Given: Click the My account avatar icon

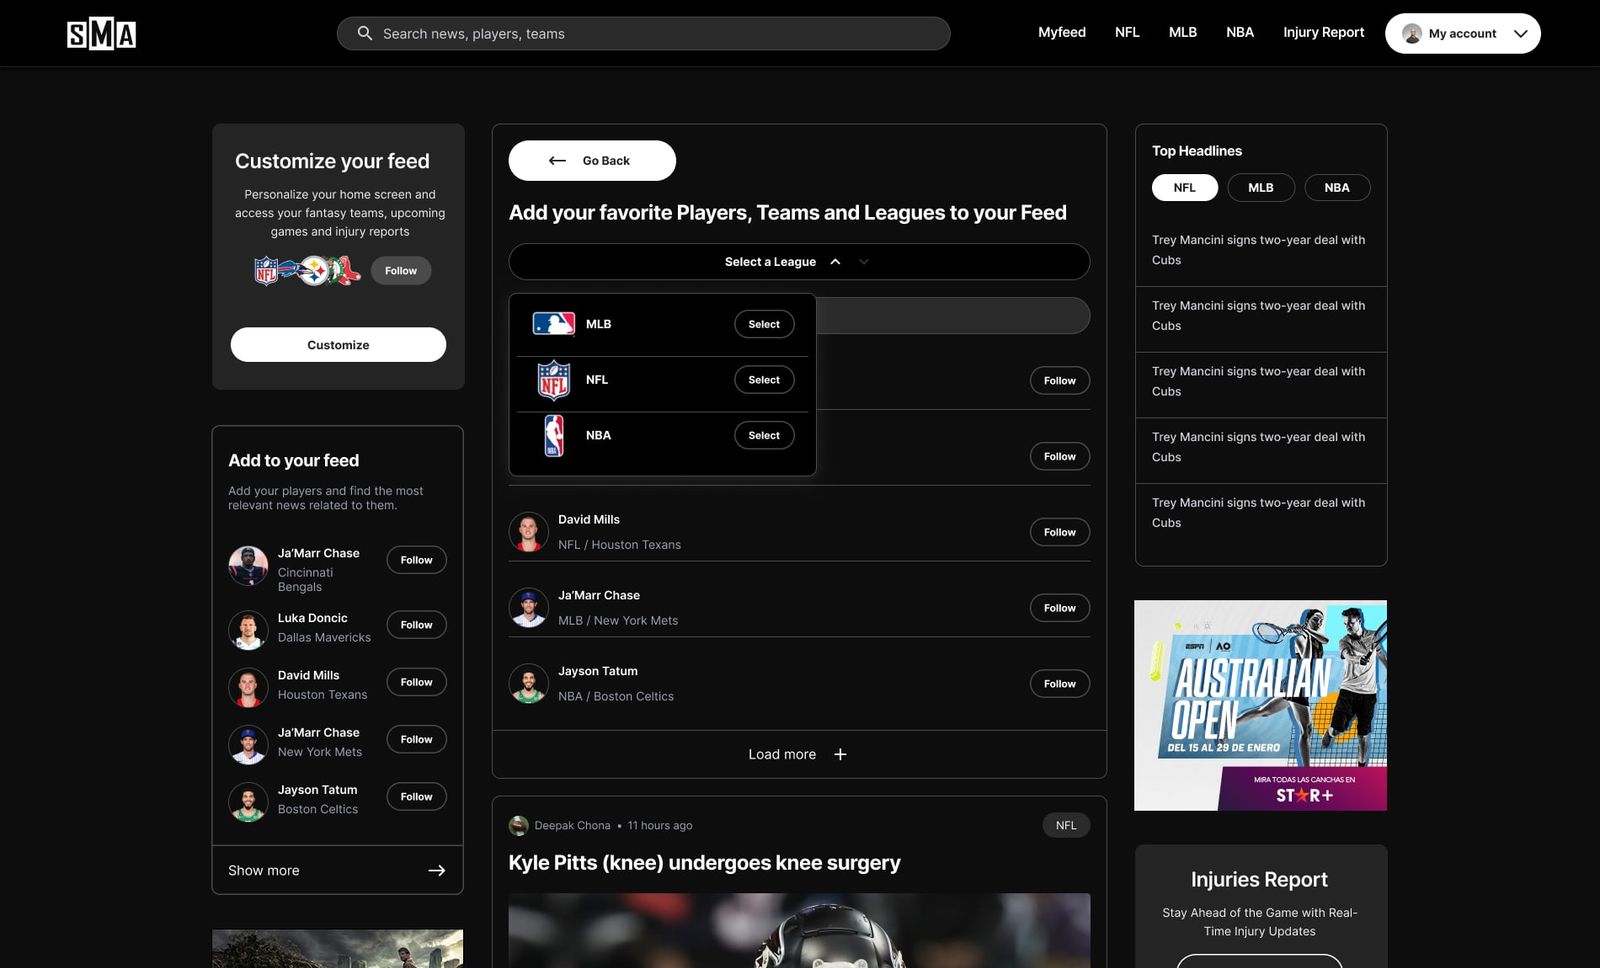Looking at the screenshot, I should point(1412,33).
